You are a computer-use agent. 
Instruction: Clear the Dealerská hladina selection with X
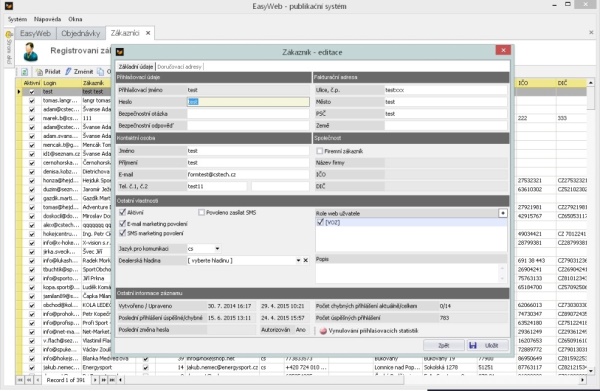pyautogui.click(x=305, y=260)
